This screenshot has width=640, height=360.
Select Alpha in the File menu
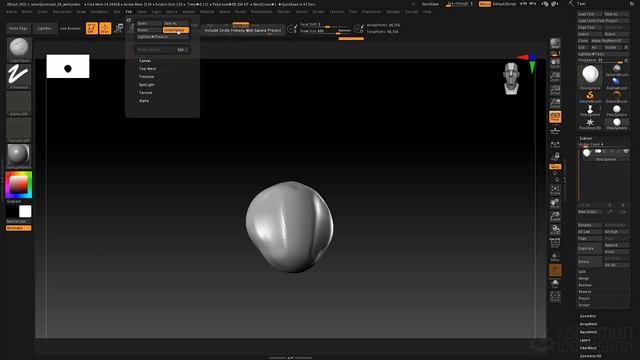pyautogui.click(x=144, y=101)
